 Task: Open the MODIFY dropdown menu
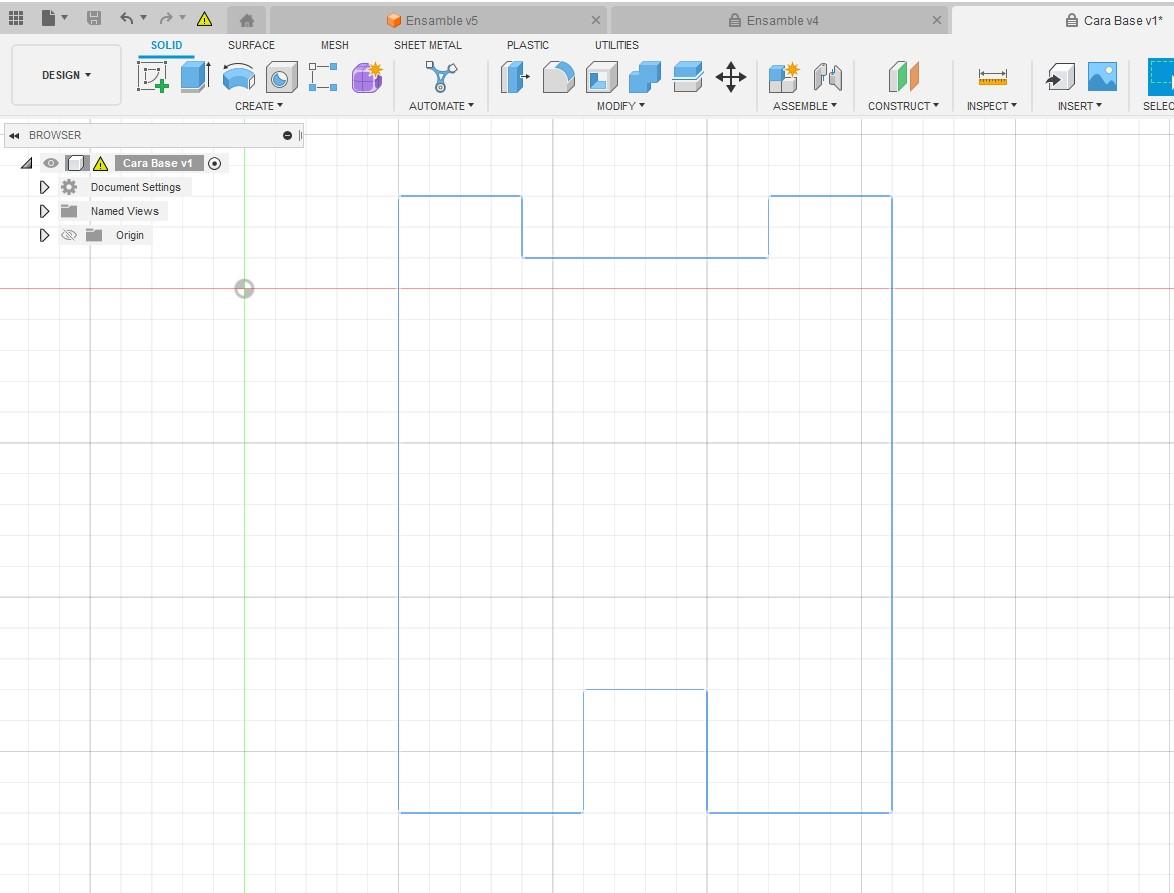619,105
